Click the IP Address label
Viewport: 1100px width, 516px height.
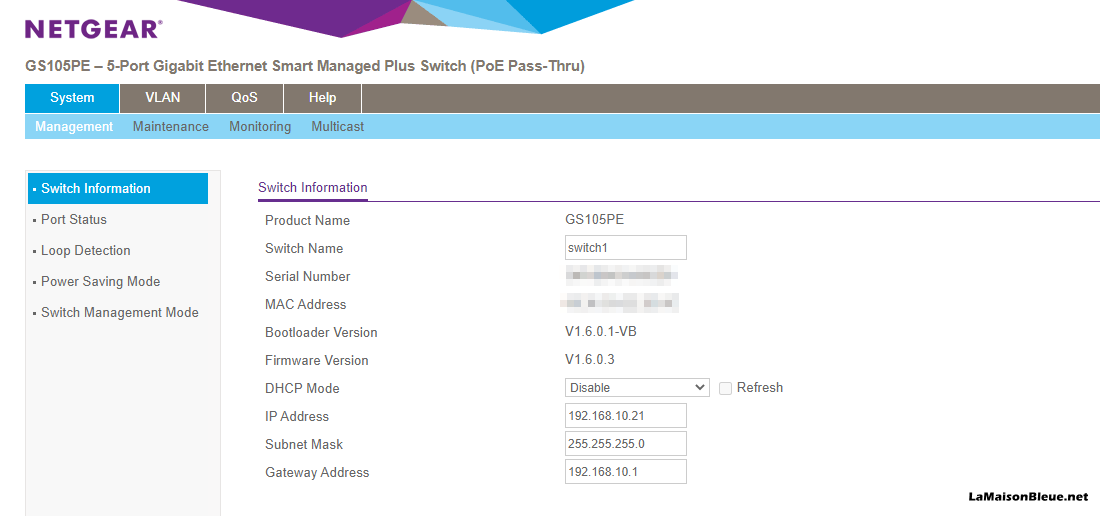tap(297, 416)
